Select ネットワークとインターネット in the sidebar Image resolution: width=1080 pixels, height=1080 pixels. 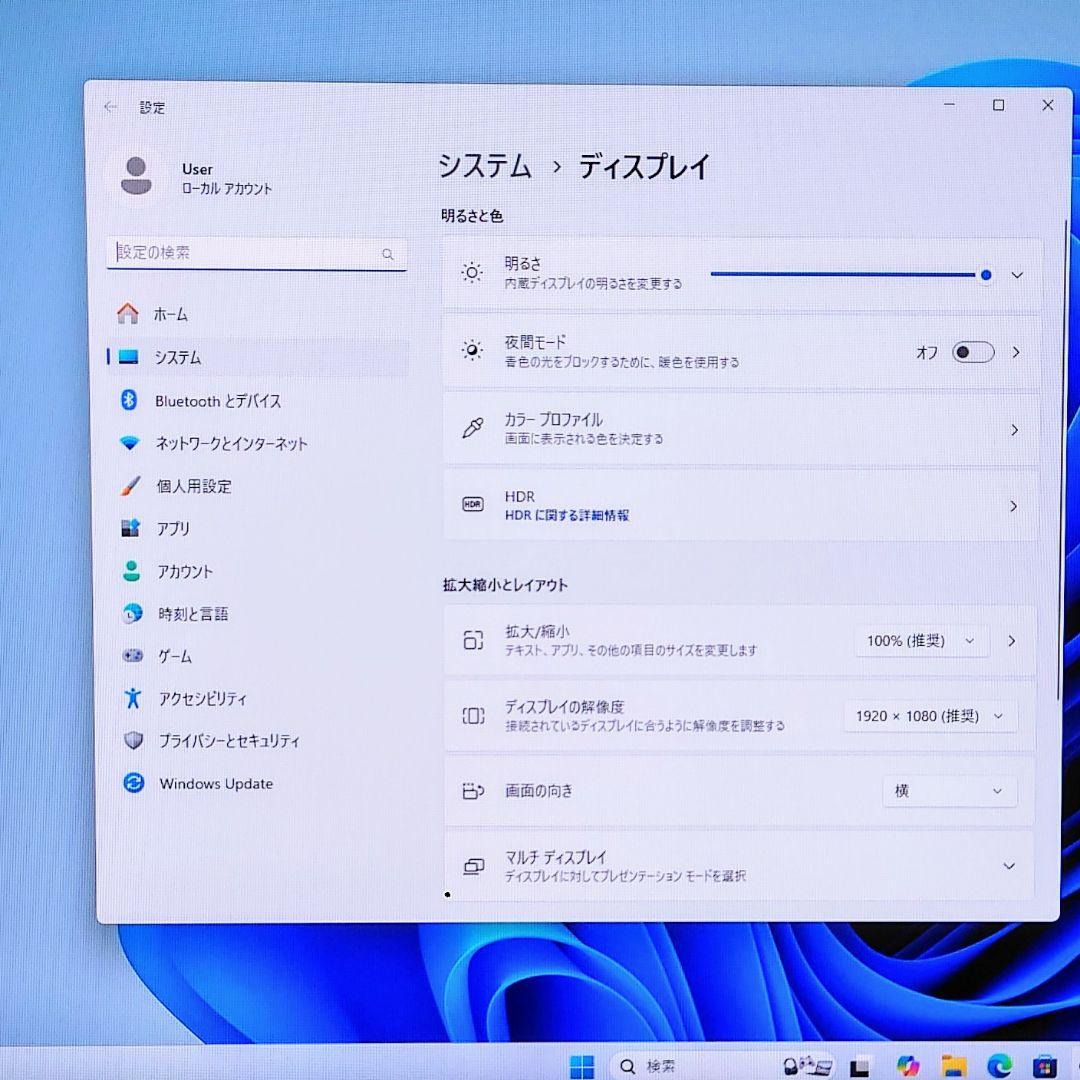pyautogui.click(x=231, y=444)
